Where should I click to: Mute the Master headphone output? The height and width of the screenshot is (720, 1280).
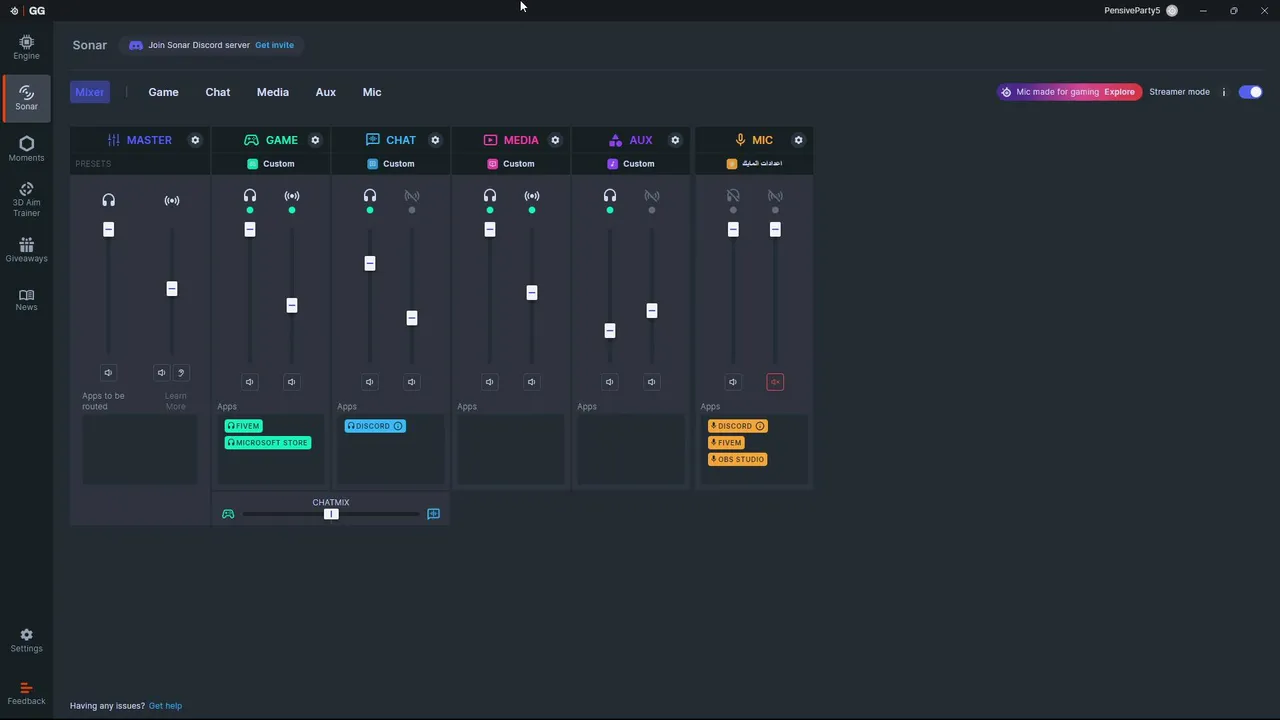pyautogui.click(x=108, y=373)
